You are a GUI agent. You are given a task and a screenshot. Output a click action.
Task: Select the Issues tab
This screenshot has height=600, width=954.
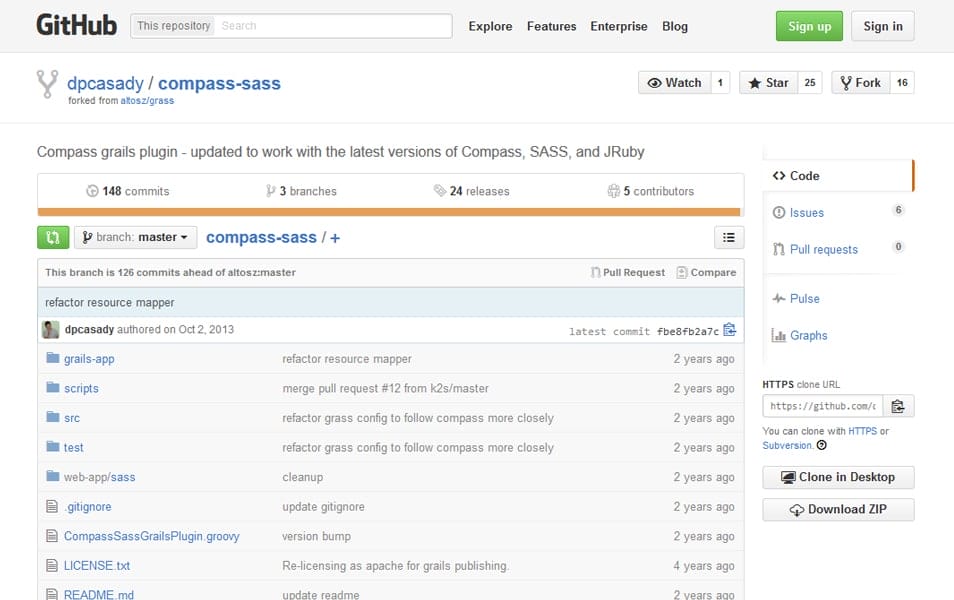pyautogui.click(x=808, y=212)
